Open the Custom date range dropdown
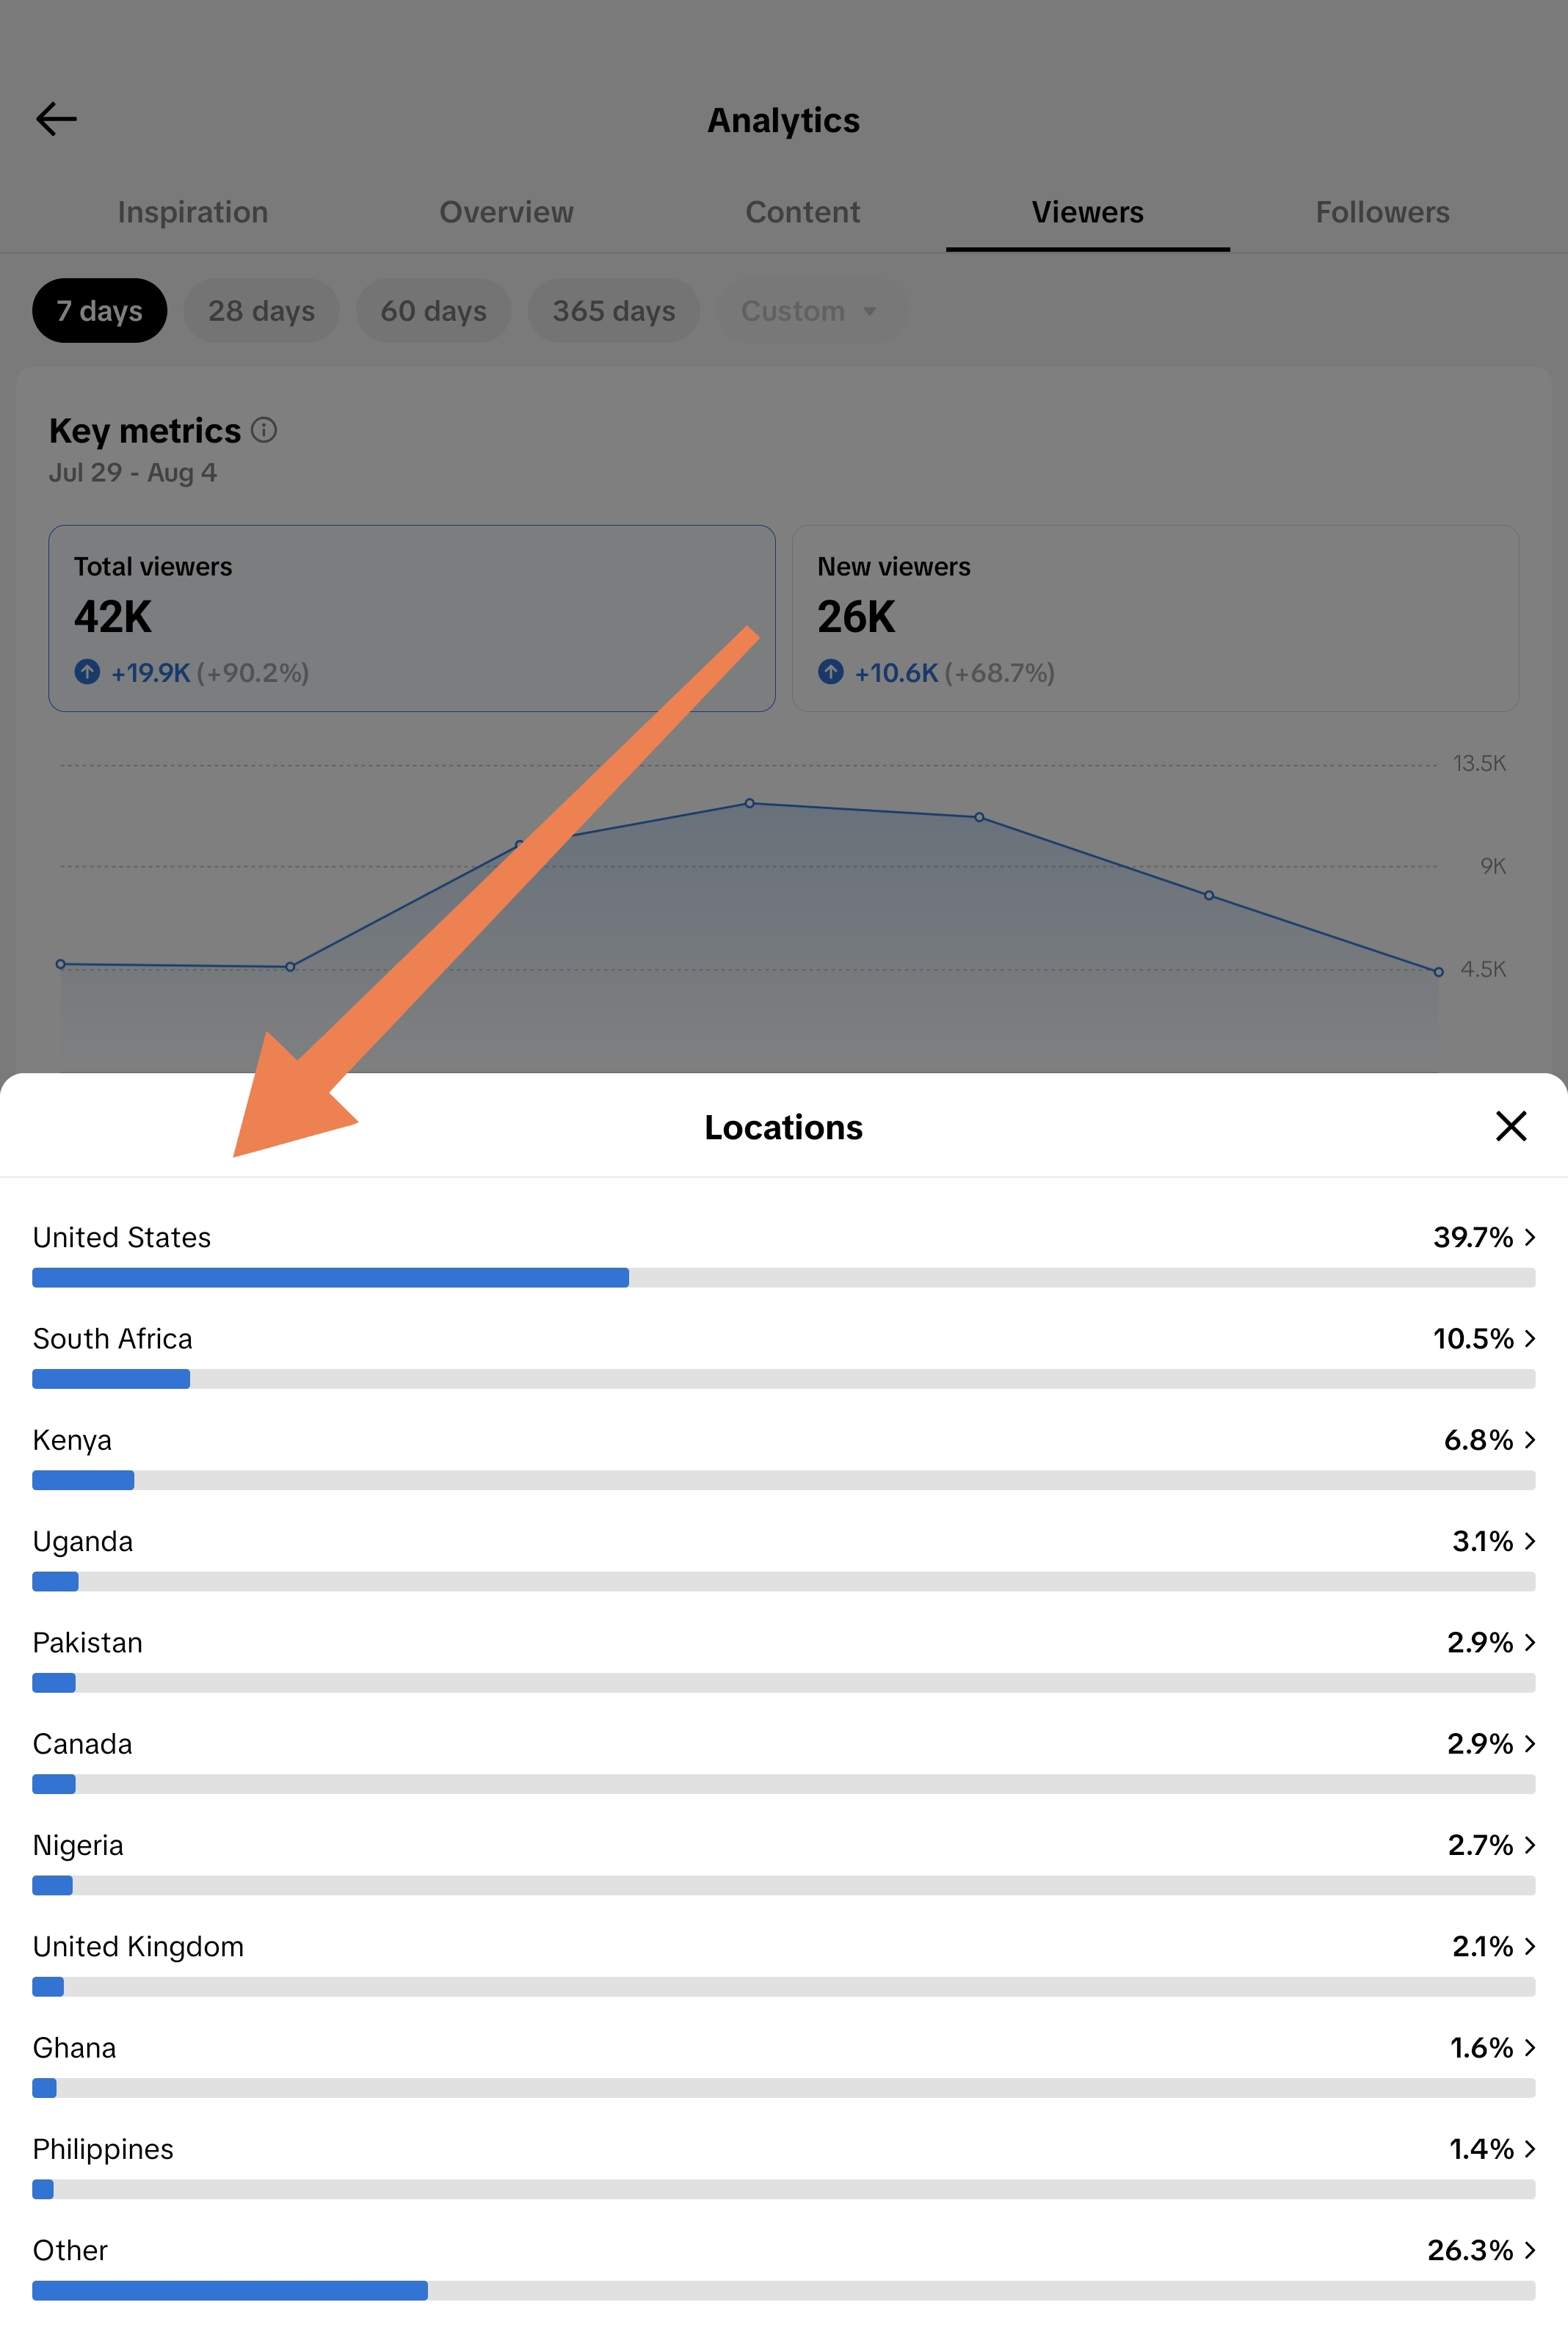This screenshot has width=1568, height=2349. click(x=811, y=311)
